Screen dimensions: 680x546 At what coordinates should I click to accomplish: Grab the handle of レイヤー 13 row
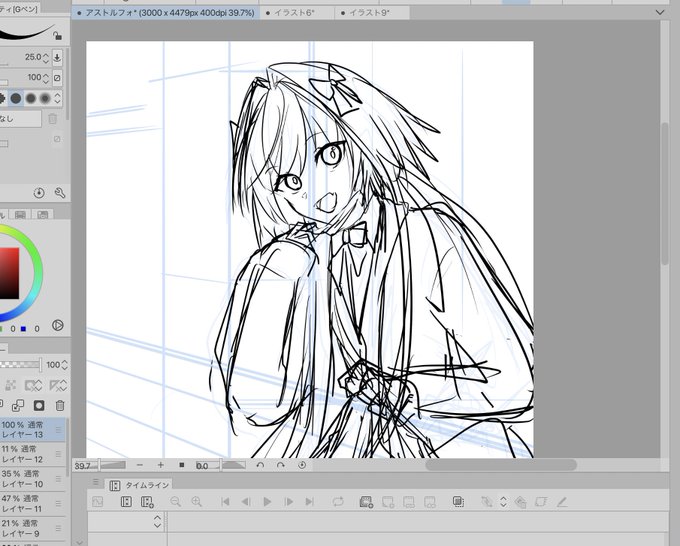[58, 430]
